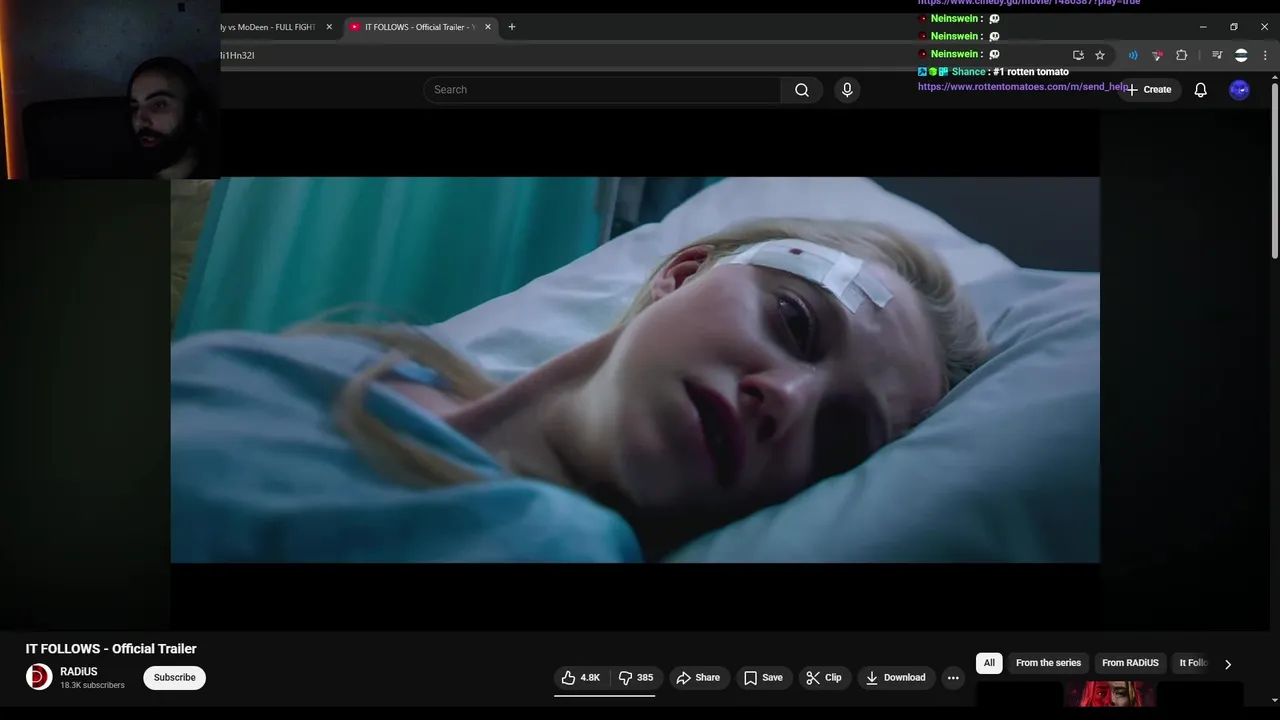Focus the YouTube Search field

point(602,90)
